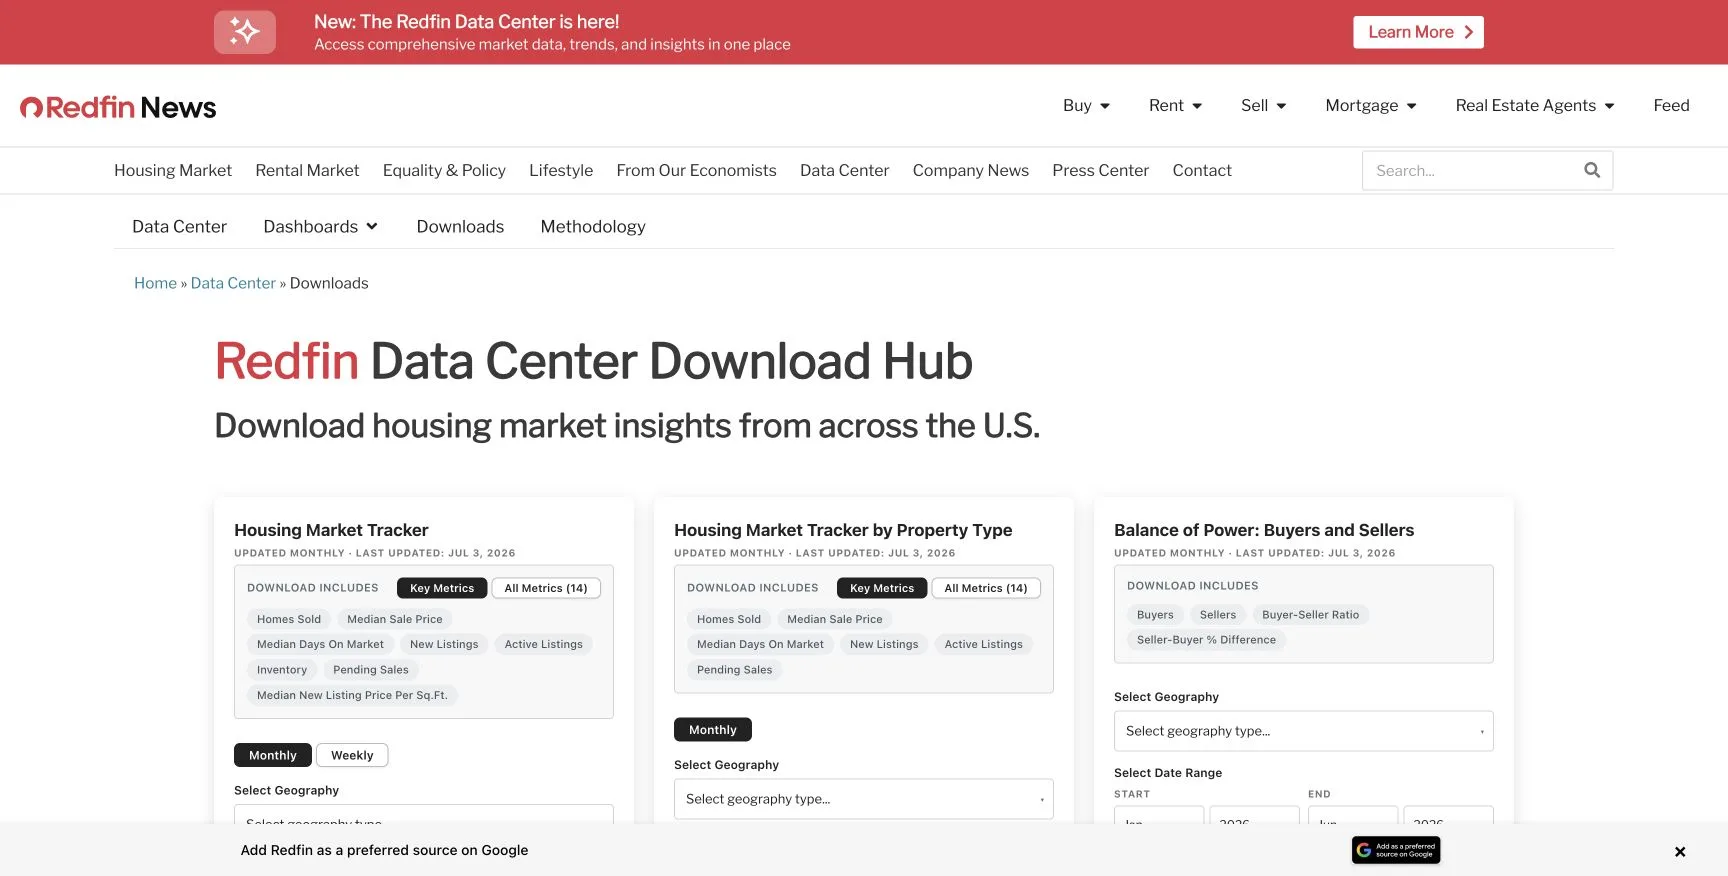1728x876 pixels.
Task: Click the Inventory tag
Action: 282,670
